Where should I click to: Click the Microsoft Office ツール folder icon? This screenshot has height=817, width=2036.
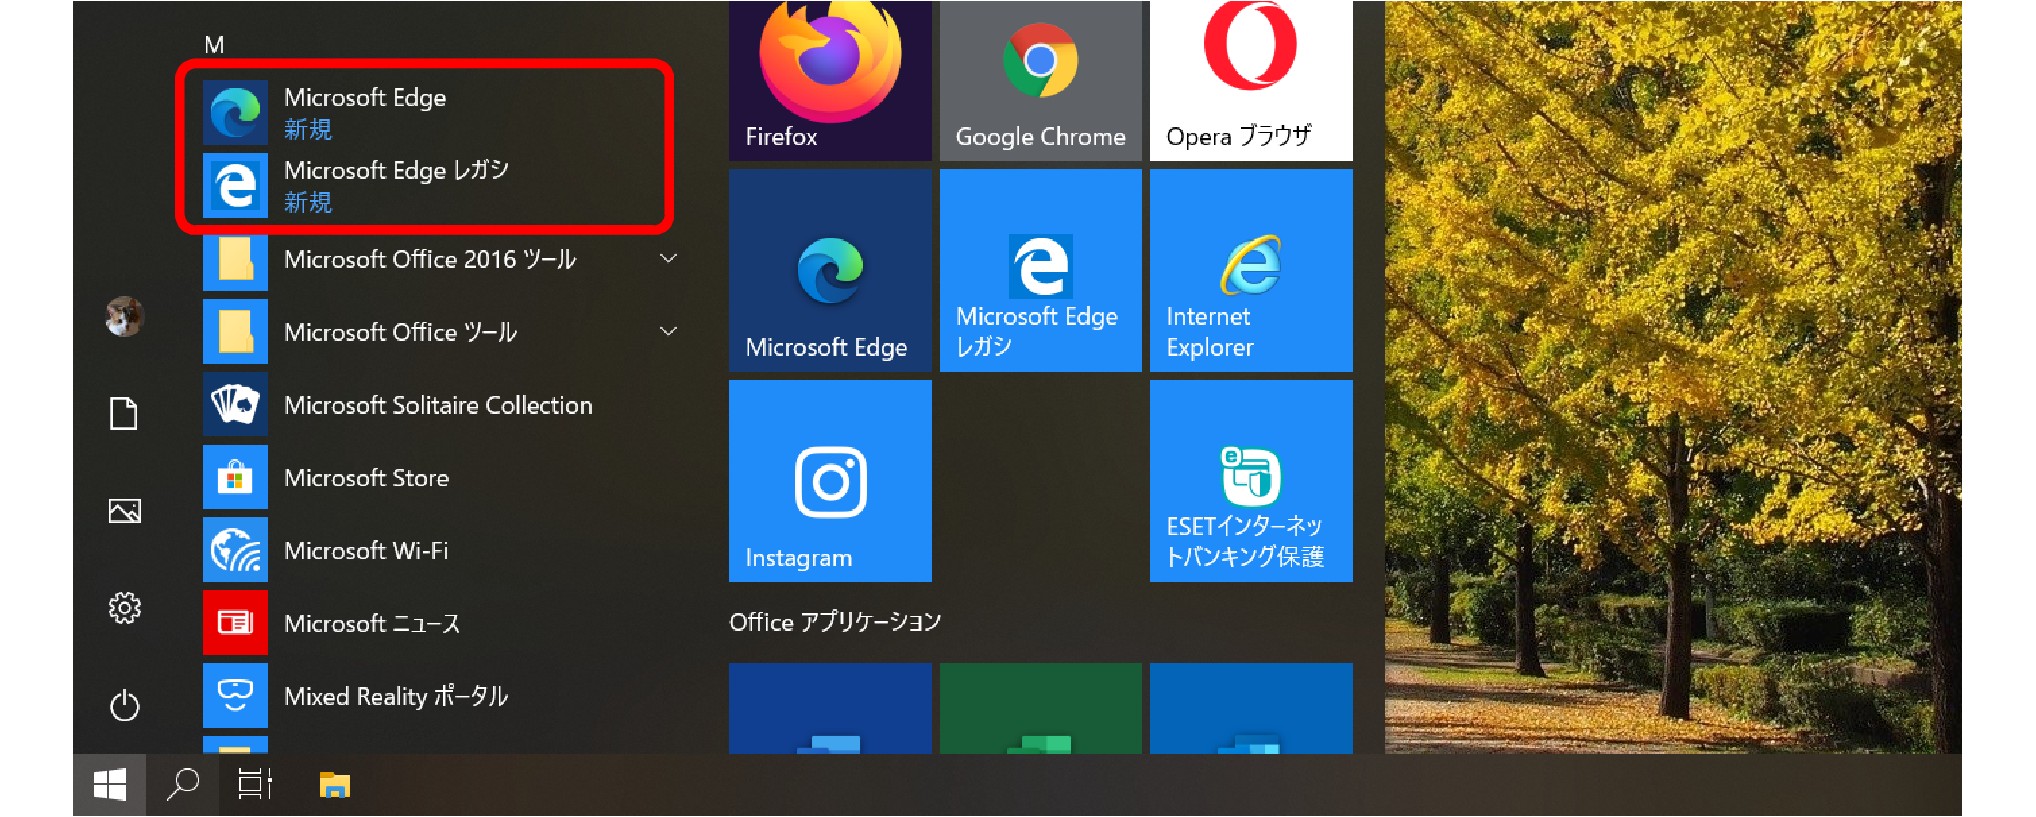pos(235,331)
